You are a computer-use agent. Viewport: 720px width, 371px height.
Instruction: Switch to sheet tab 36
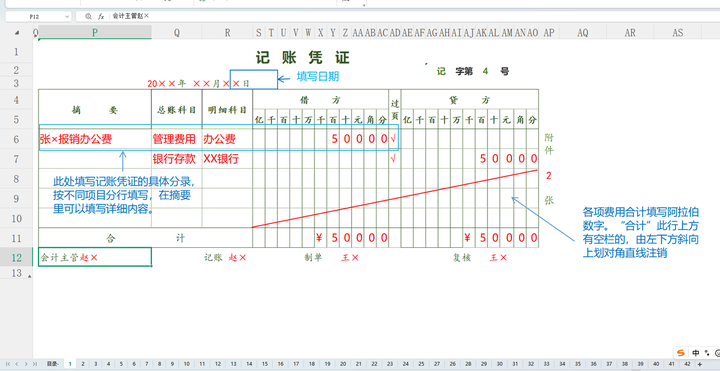[x=594, y=364]
